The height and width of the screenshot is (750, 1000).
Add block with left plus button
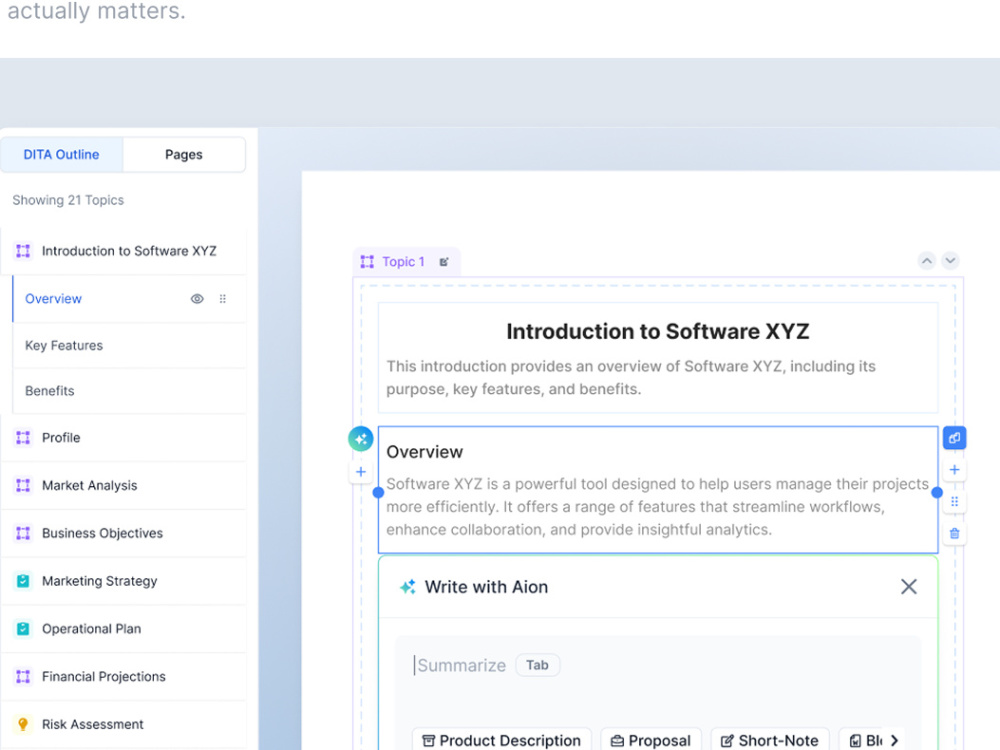(x=360, y=472)
